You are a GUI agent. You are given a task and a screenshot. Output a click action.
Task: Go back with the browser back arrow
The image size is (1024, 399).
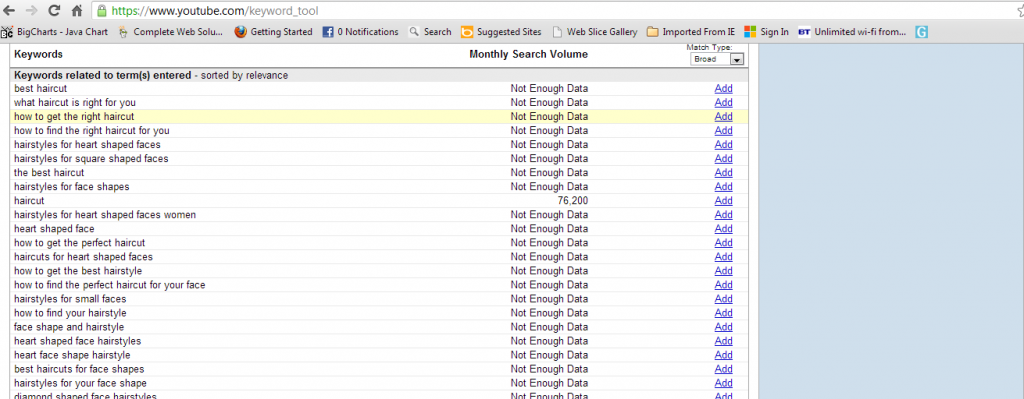pyautogui.click(x=9, y=11)
